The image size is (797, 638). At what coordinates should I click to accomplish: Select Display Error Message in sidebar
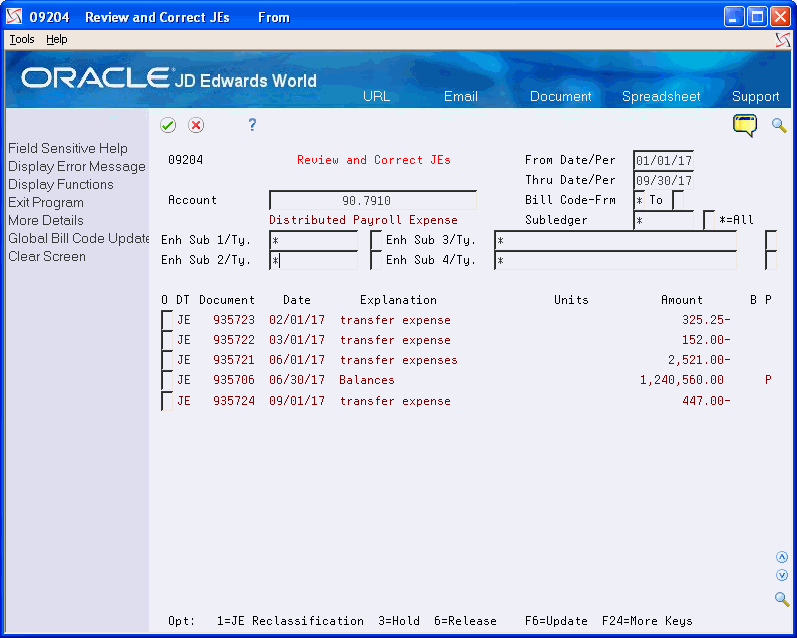pos(77,166)
